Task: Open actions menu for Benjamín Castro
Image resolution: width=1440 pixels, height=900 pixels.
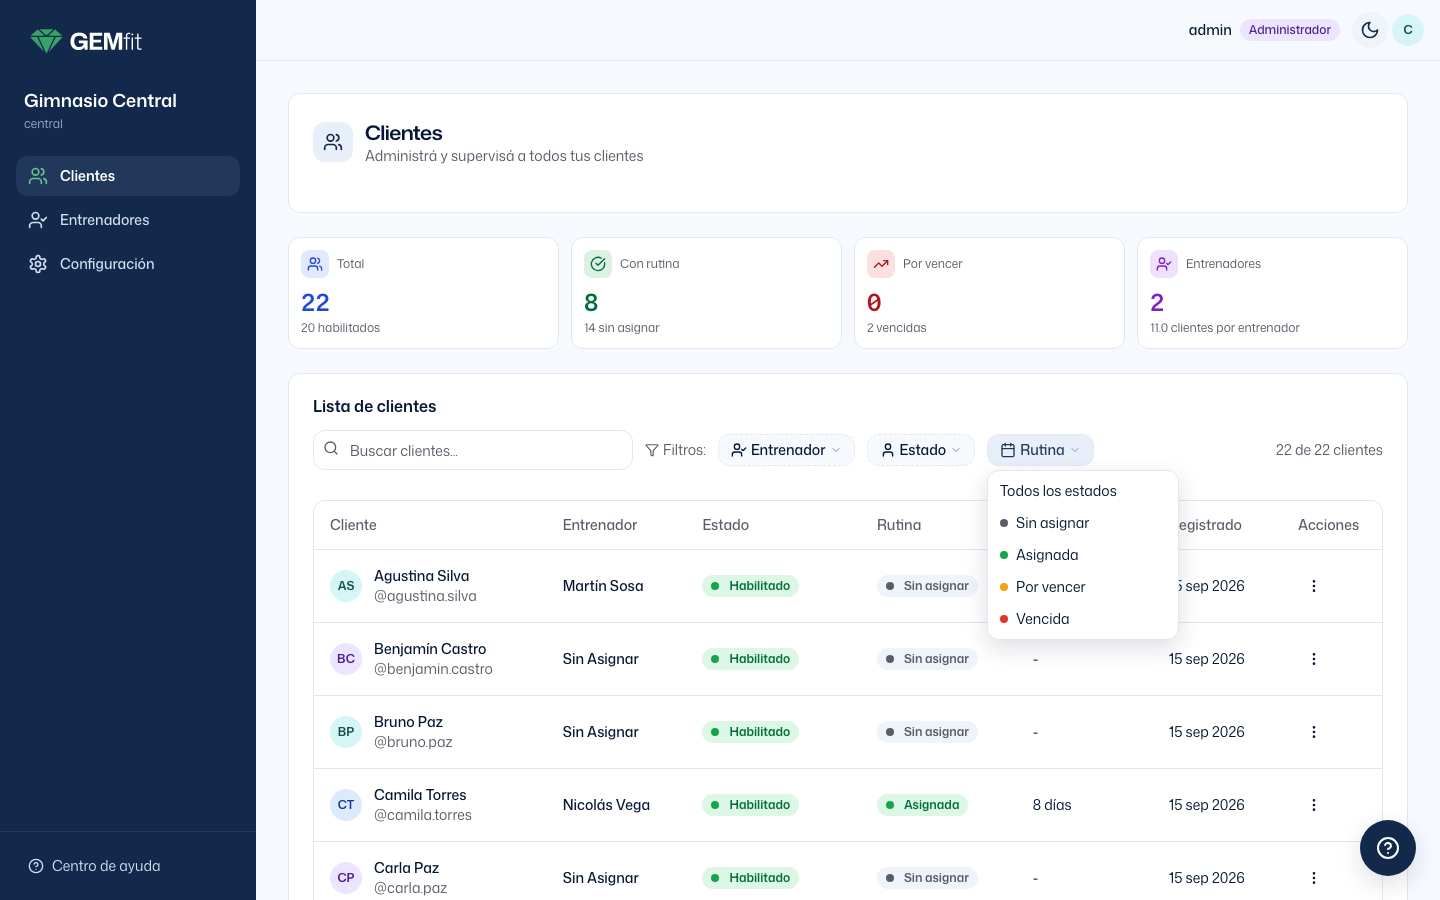Action: [x=1314, y=659]
